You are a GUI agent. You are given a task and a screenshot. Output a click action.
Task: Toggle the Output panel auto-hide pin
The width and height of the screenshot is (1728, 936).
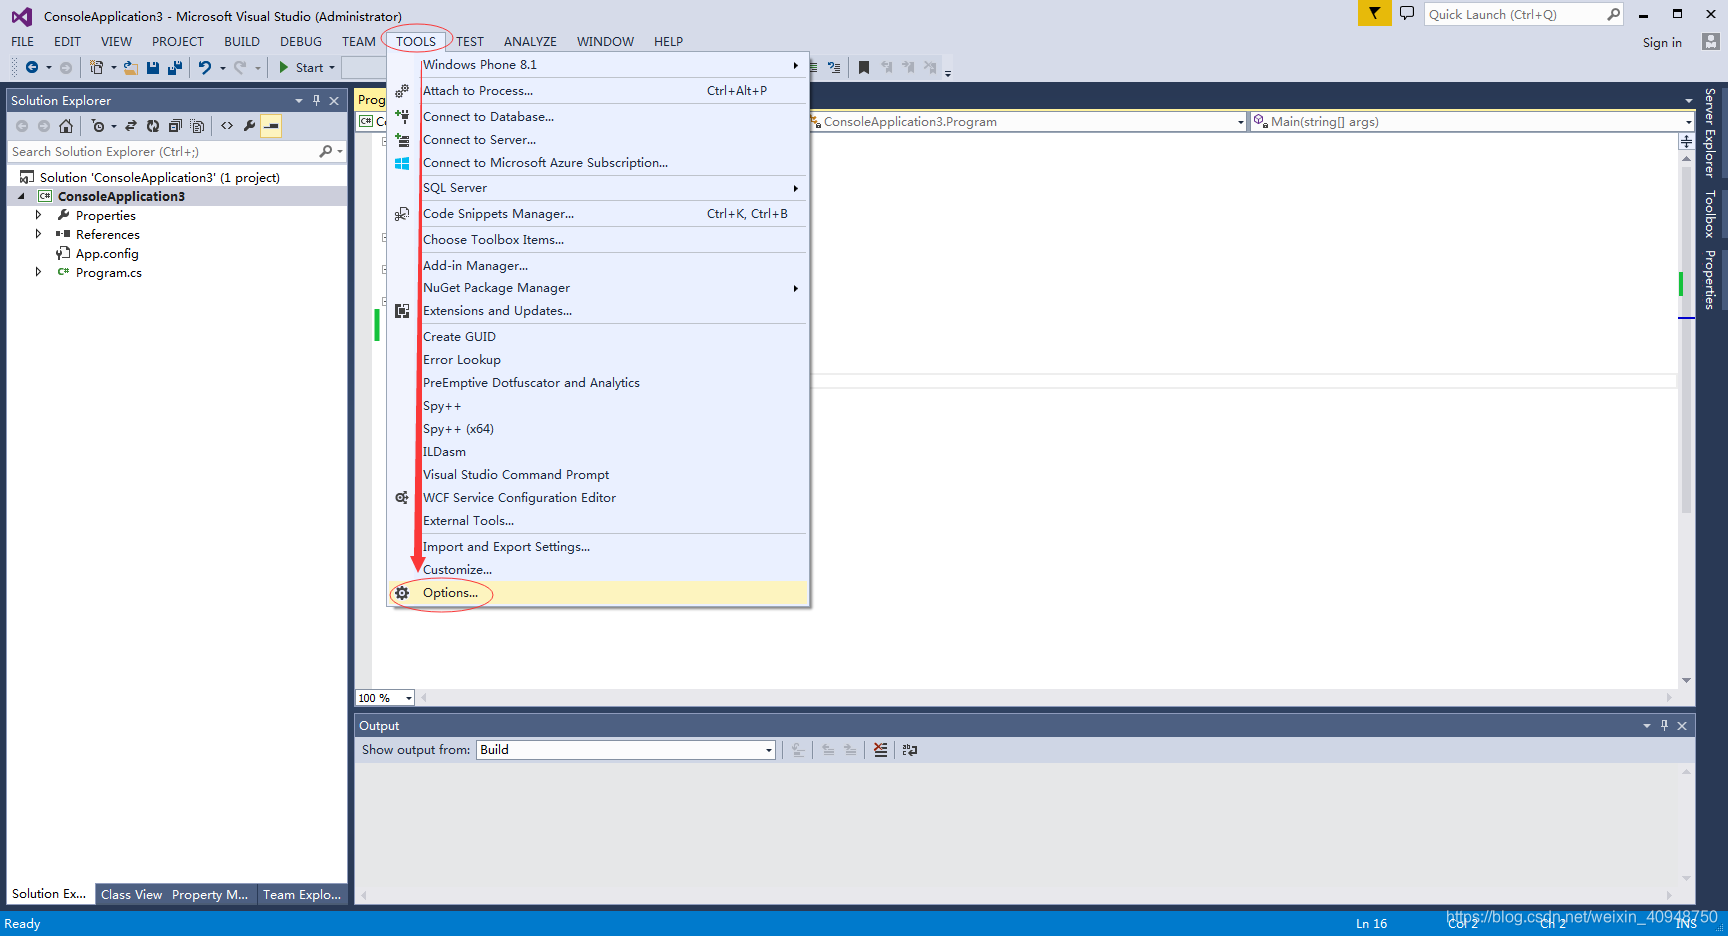[1664, 725]
